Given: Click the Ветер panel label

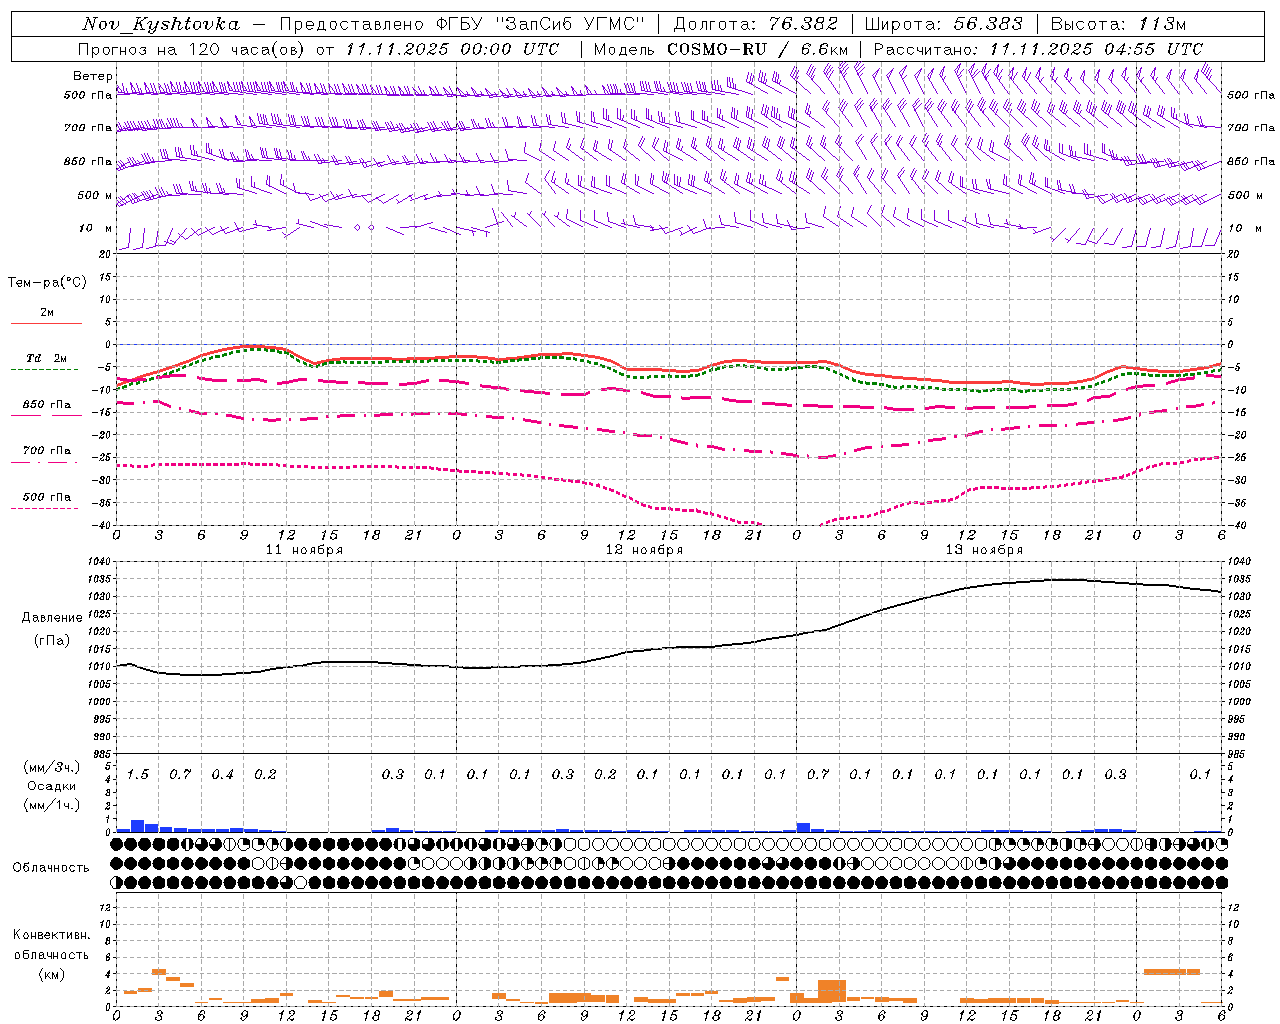Looking at the screenshot, I should 92,76.
